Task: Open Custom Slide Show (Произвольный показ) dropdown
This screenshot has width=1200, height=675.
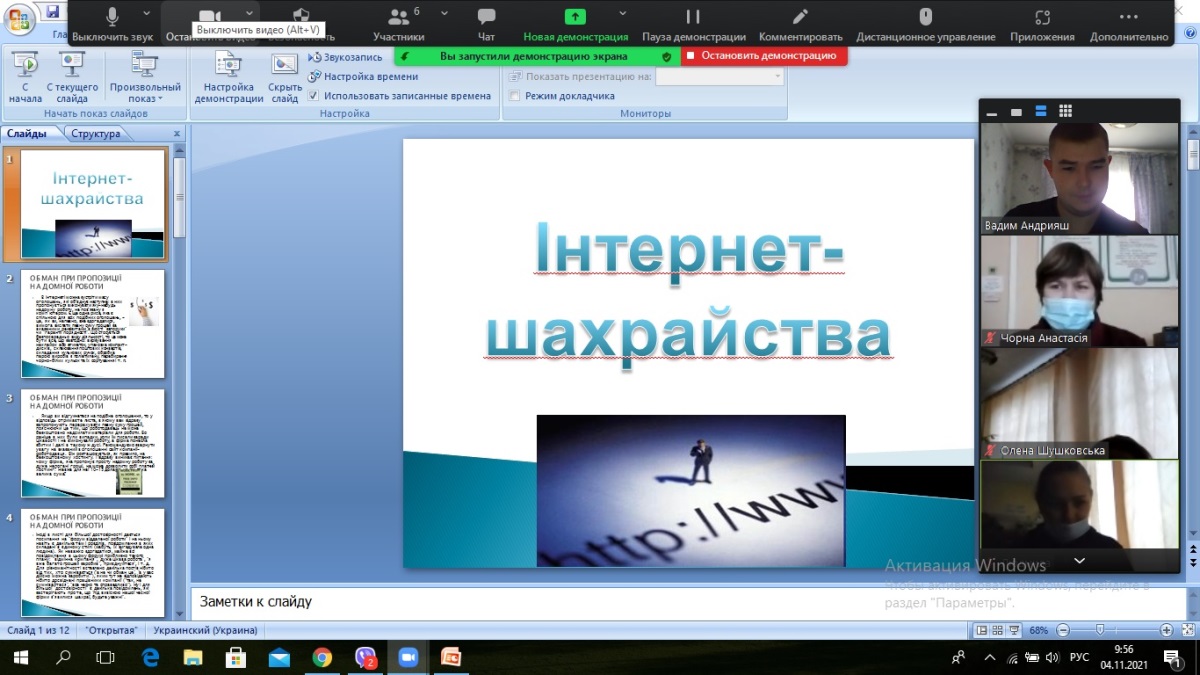Action: (x=144, y=78)
